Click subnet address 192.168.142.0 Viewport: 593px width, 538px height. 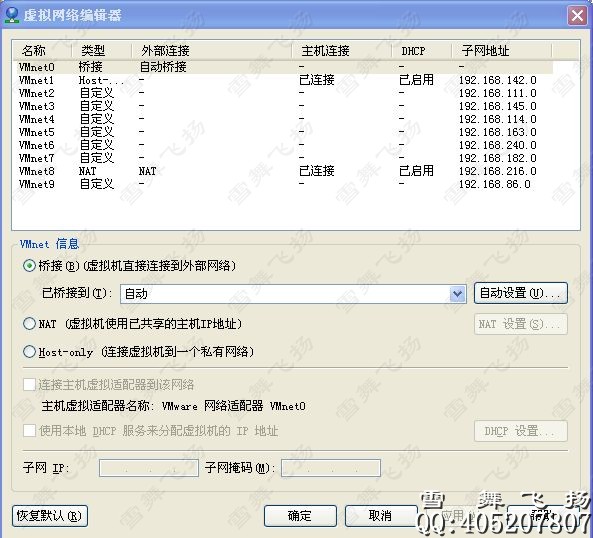[x=498, y=80]
